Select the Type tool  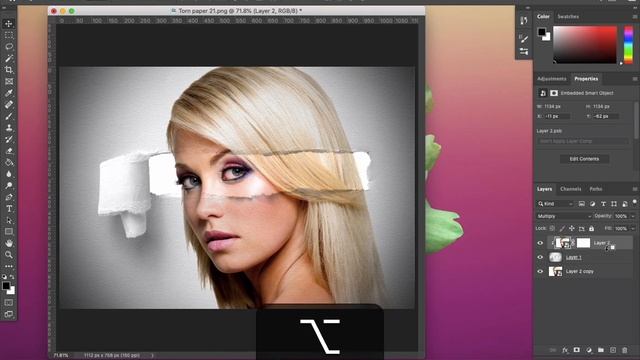tap(9, 209)
